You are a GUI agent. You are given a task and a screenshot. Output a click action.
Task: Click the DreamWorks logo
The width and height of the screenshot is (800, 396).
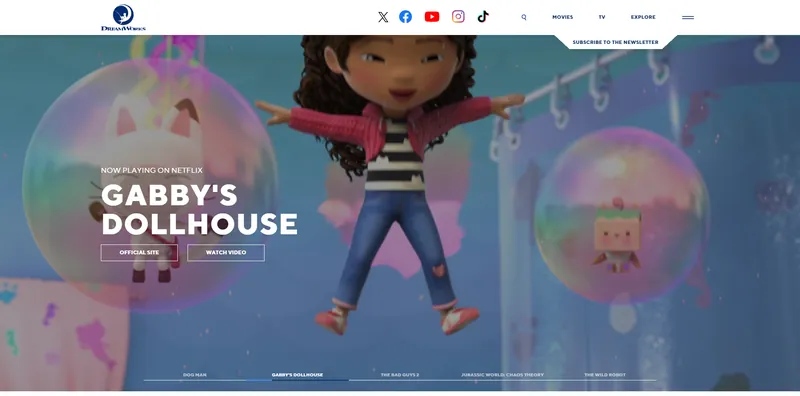pyautogui.click(x=123, y=18)
